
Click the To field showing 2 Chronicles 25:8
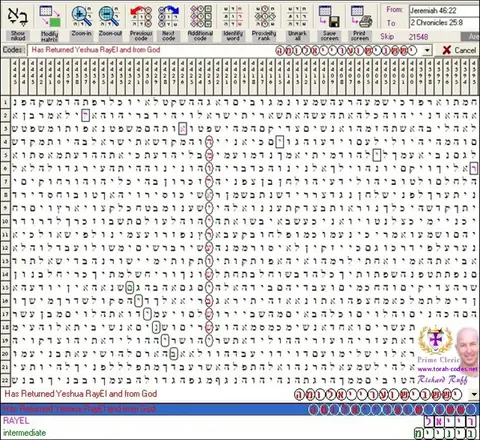(444, 23)
